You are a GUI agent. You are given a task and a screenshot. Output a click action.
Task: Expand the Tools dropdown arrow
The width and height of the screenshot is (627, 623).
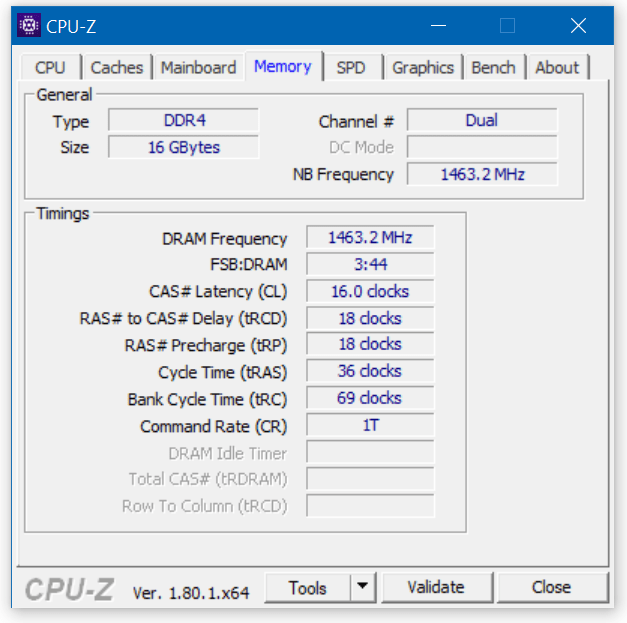click(363, 587)
